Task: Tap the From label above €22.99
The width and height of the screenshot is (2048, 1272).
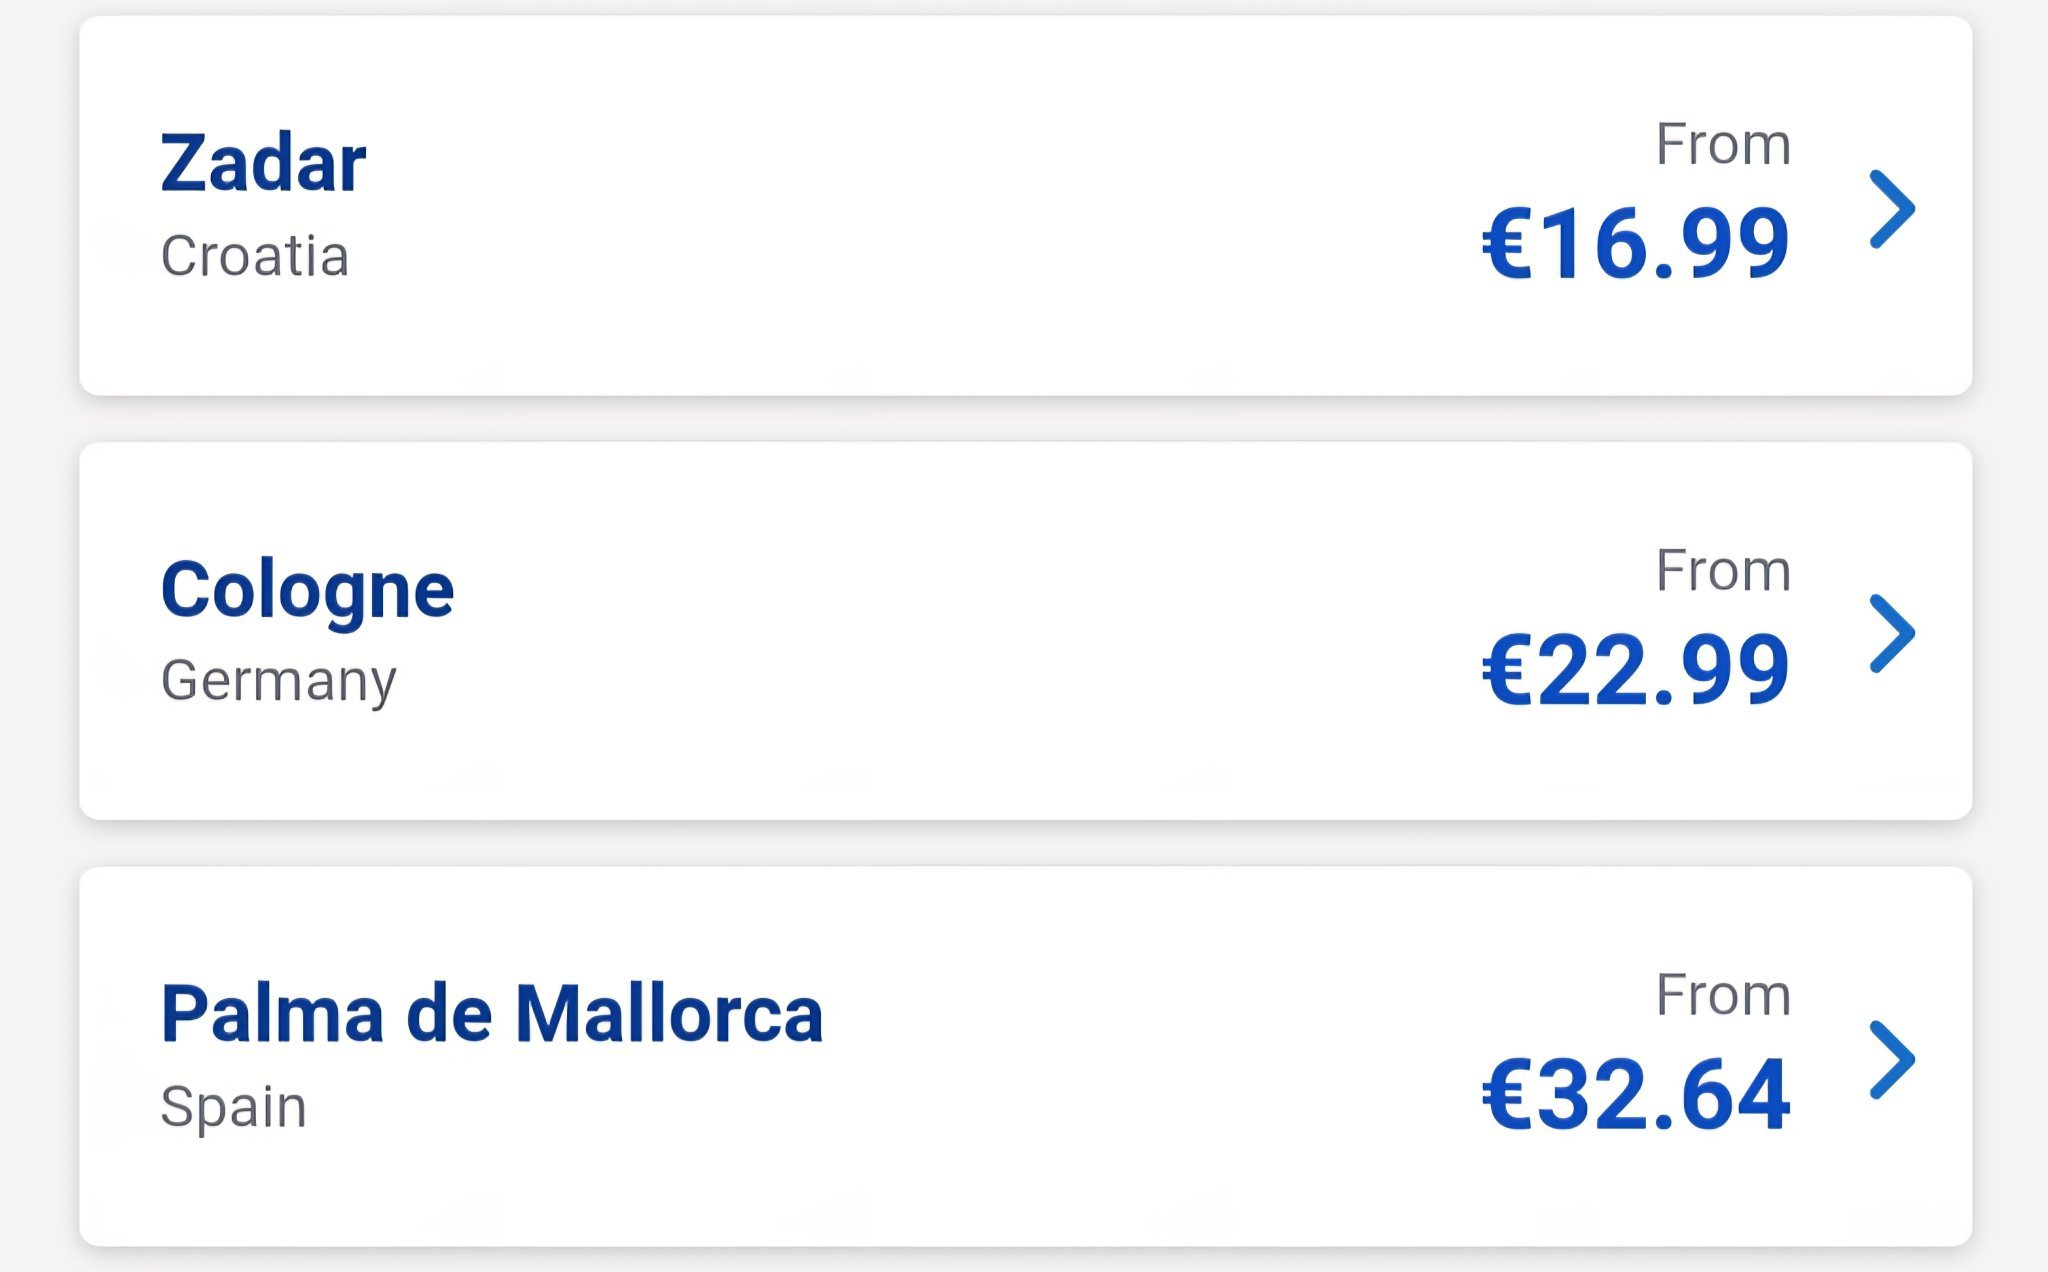Action: tap(1723, 570)
